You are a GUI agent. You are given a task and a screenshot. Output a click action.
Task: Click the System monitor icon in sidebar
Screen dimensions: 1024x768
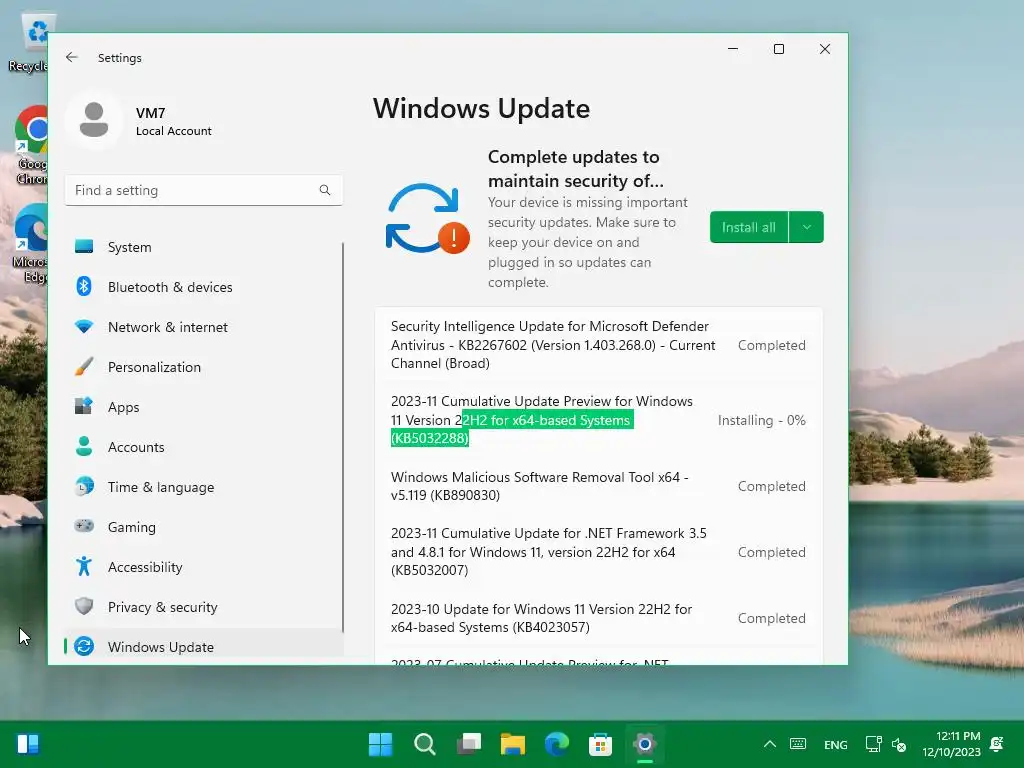(84, 246)
